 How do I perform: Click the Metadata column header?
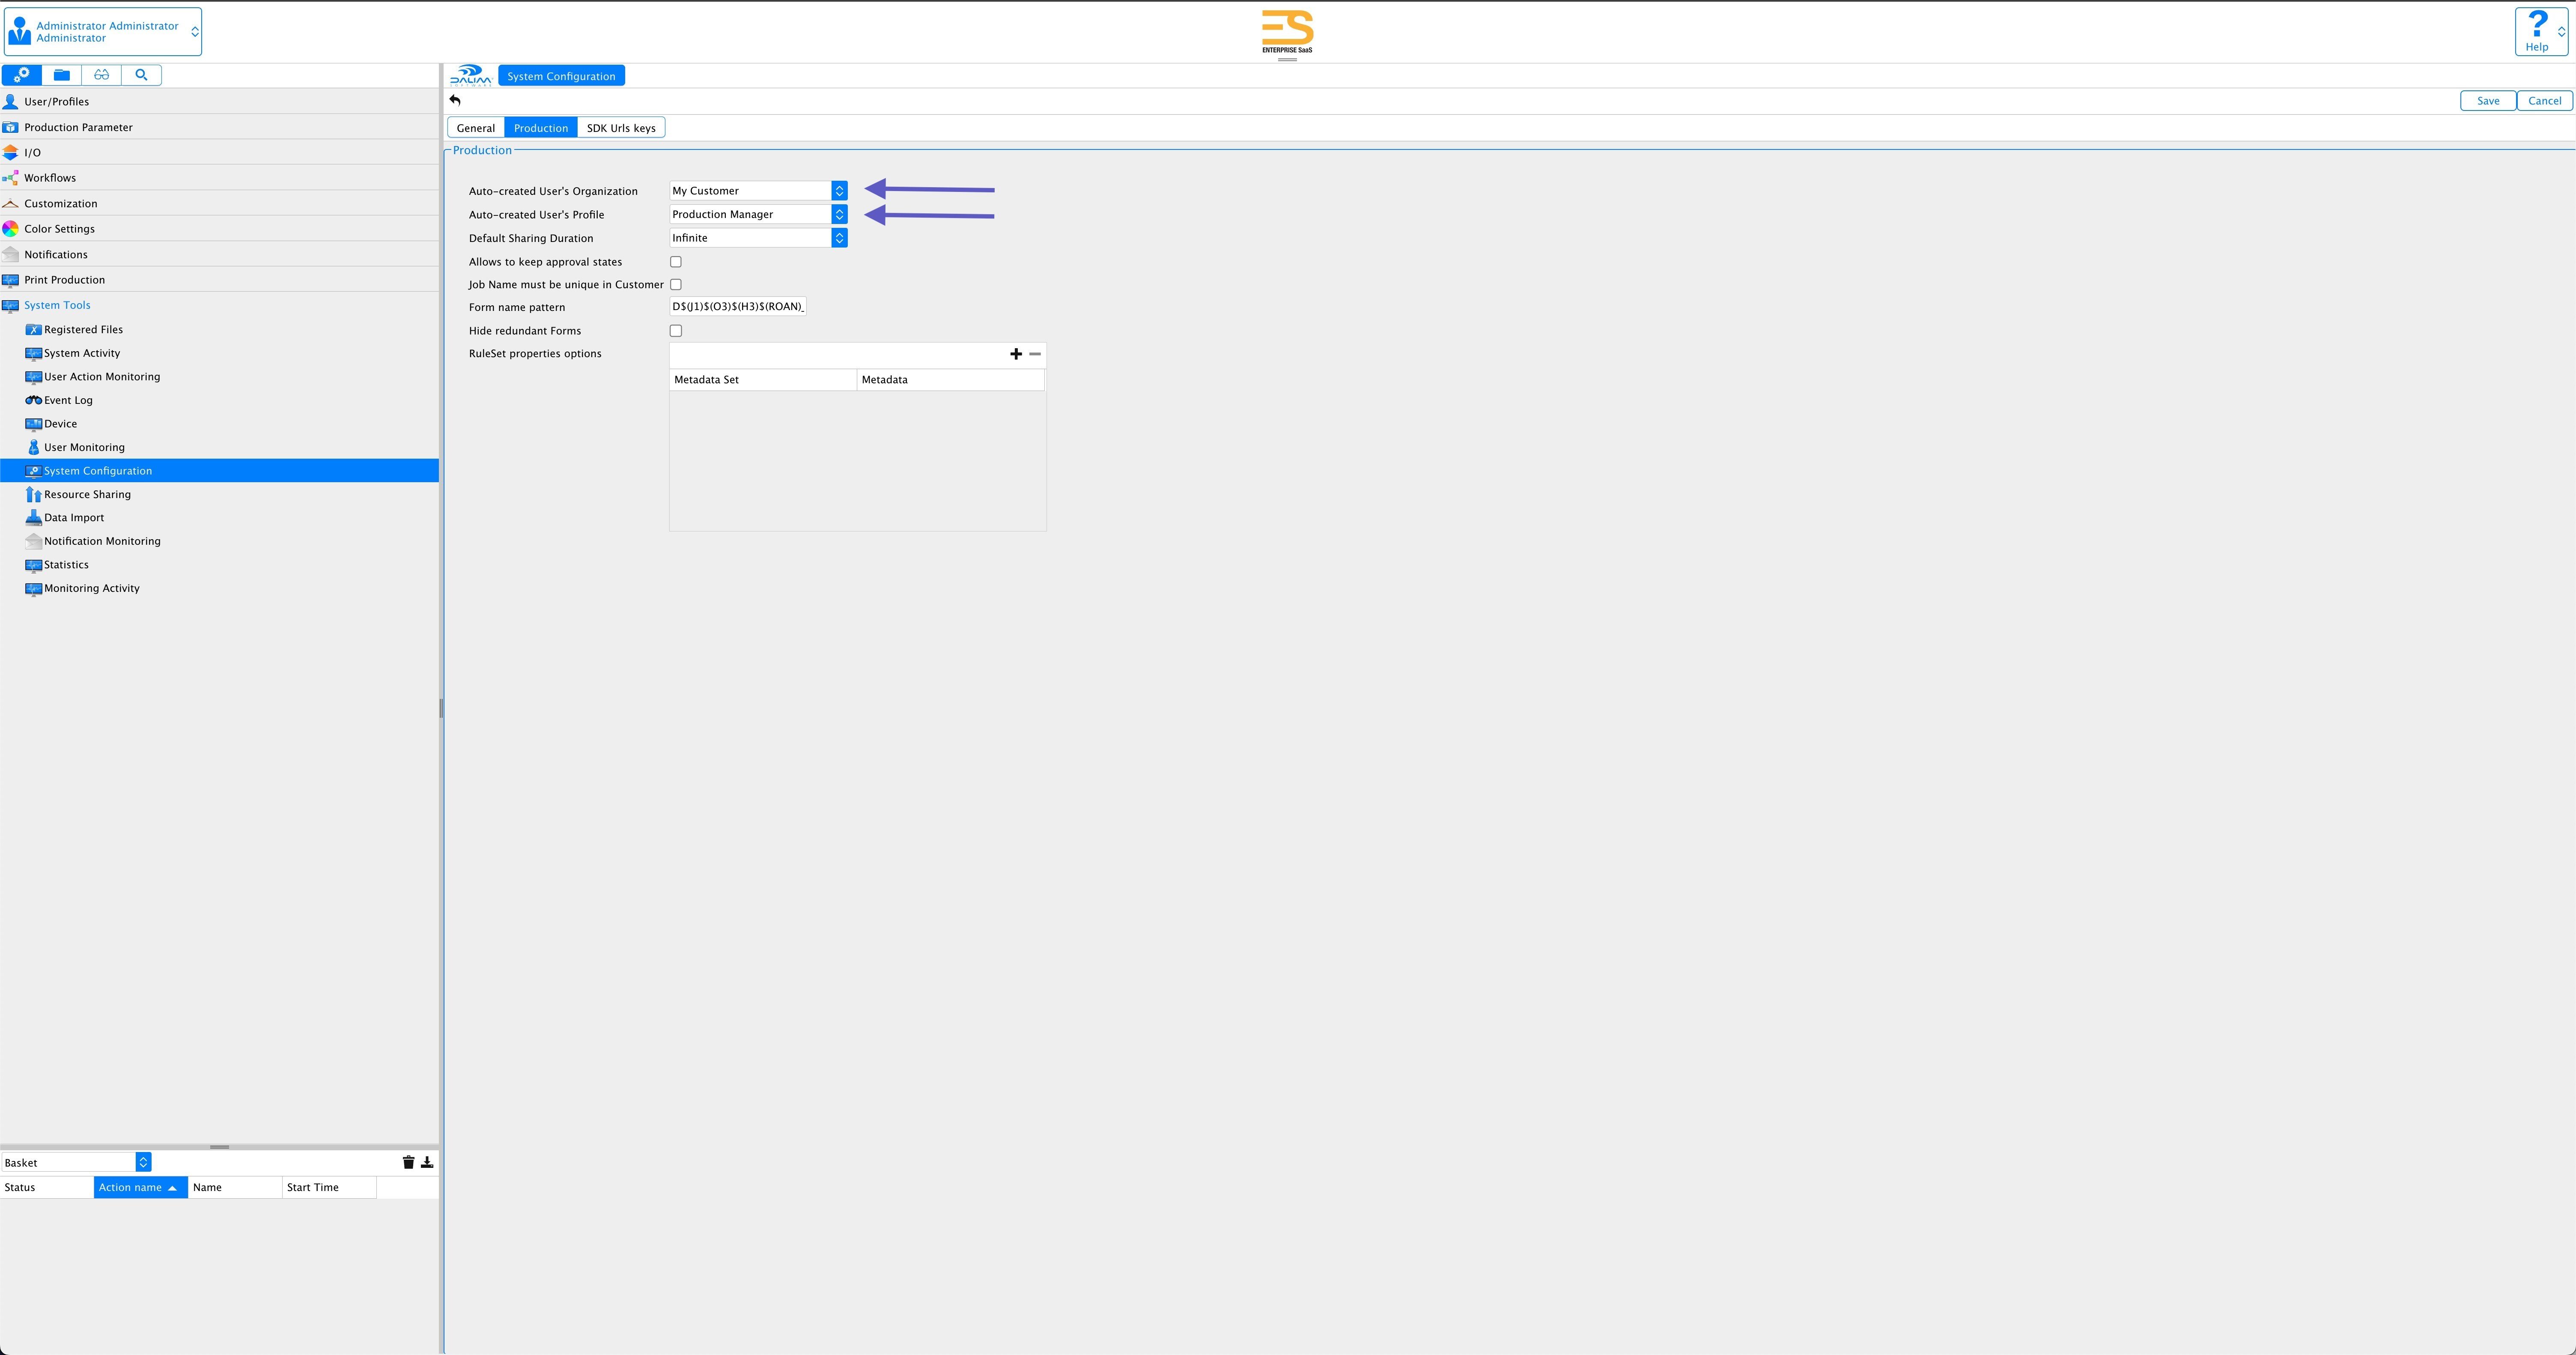pos(951,380)
